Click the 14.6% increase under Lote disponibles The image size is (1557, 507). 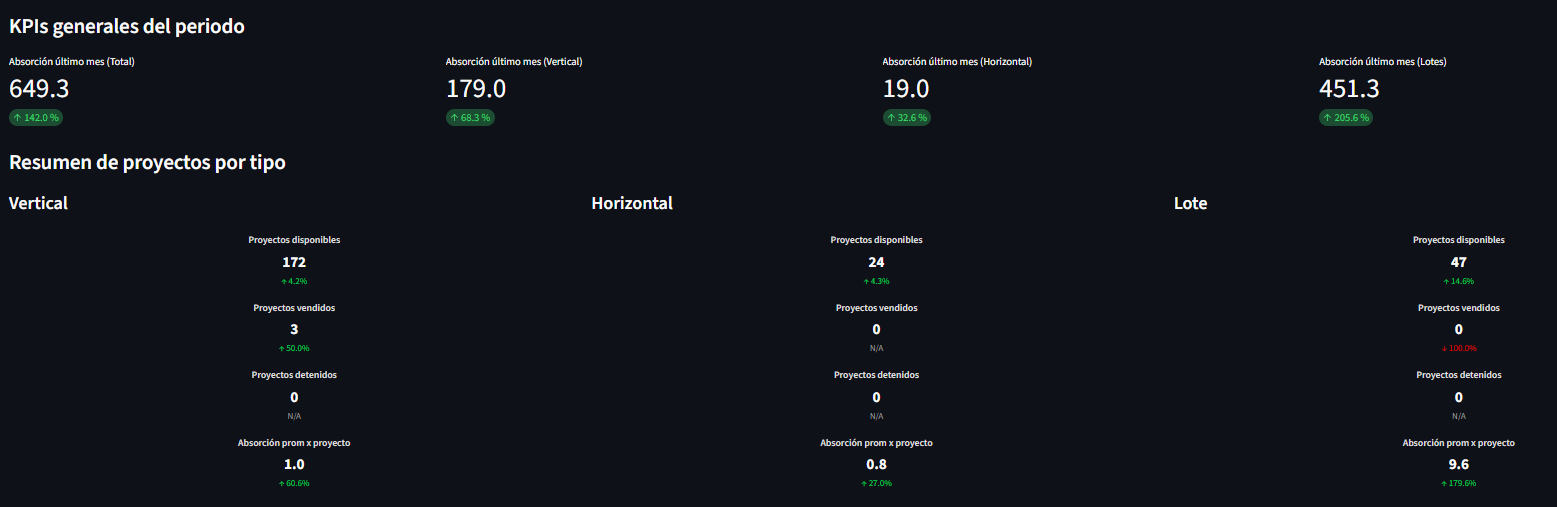click(x=1458, y=281)
